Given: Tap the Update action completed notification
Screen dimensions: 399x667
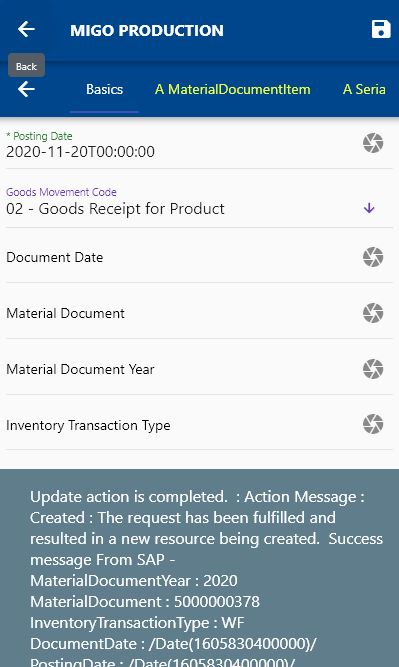Looking at the screenshot, I should pos(200,568).
